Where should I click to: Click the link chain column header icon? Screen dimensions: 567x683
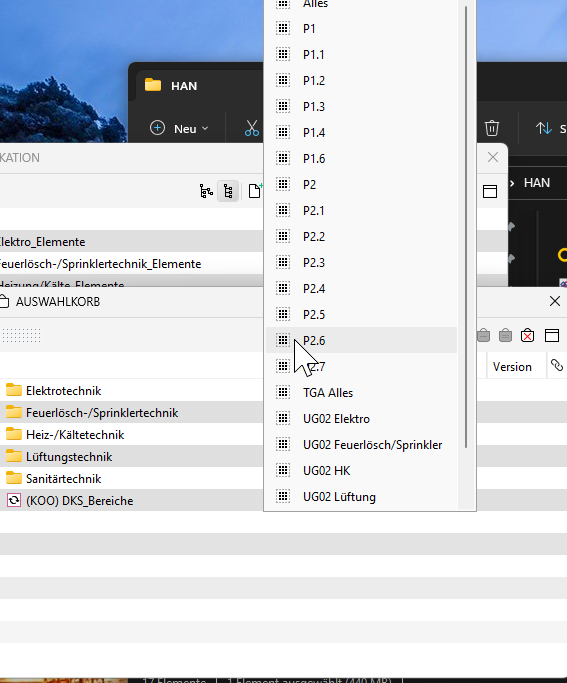557,365
